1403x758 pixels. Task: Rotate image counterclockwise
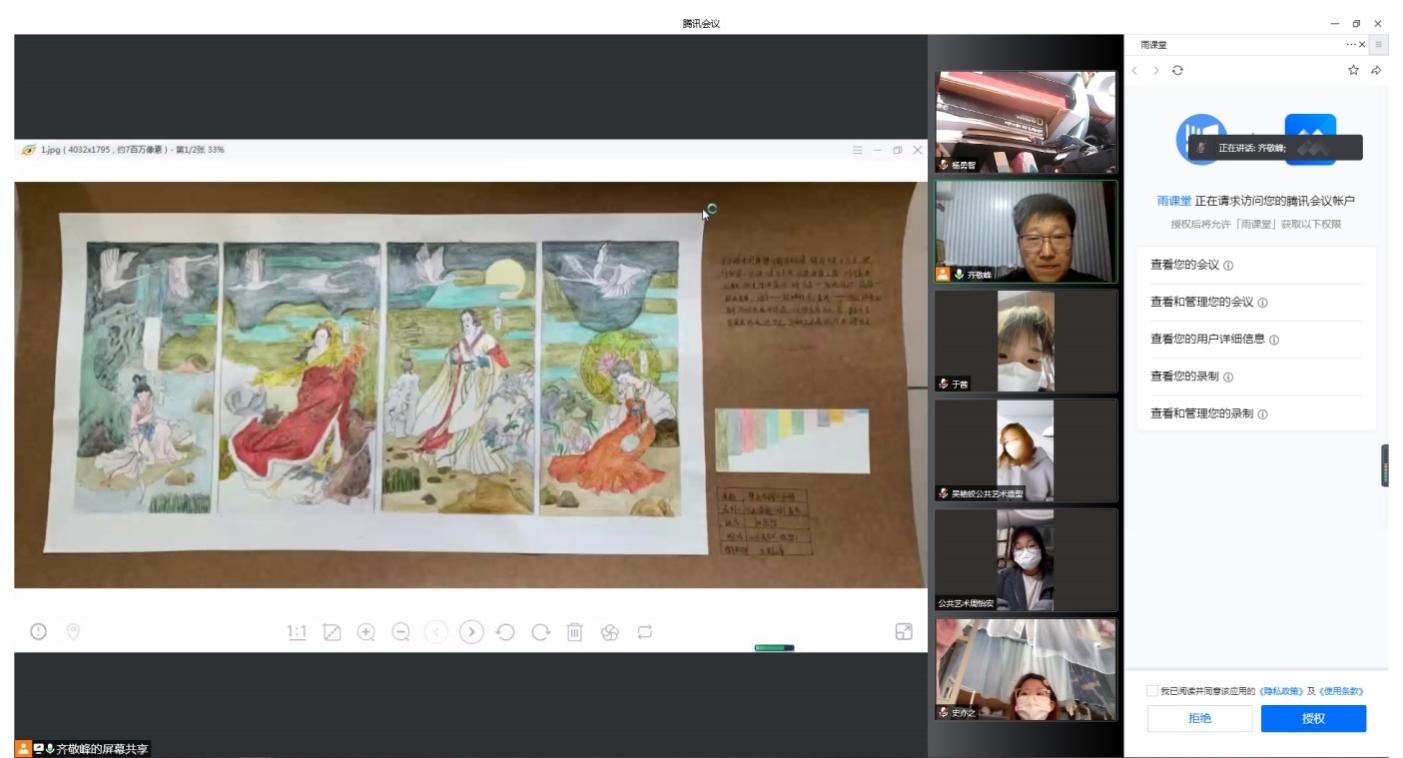click(506, 631)
